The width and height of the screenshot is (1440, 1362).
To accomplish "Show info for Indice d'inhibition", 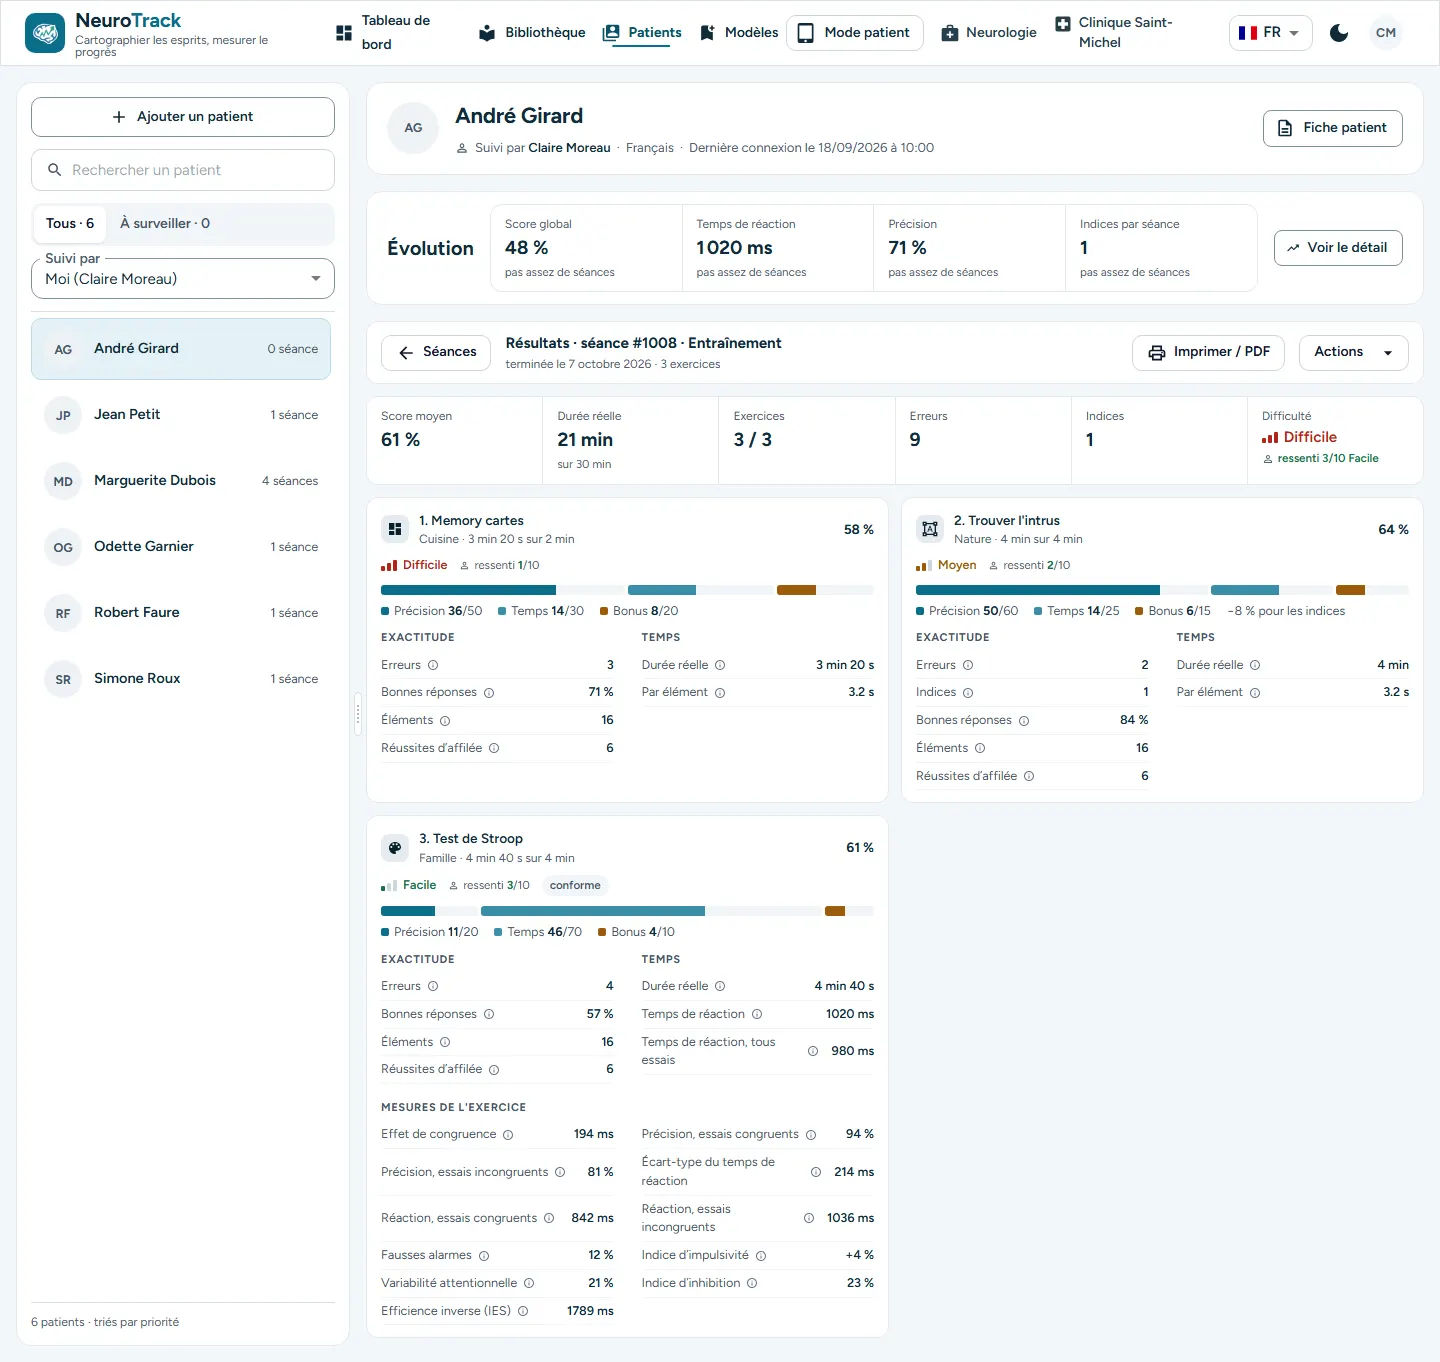I will [752, 1284].
